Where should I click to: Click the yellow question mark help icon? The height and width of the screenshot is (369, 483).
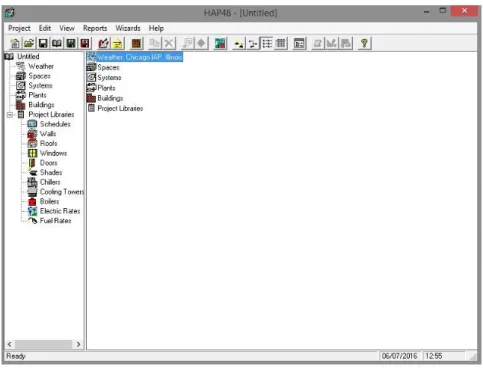[x=364, y=43]
